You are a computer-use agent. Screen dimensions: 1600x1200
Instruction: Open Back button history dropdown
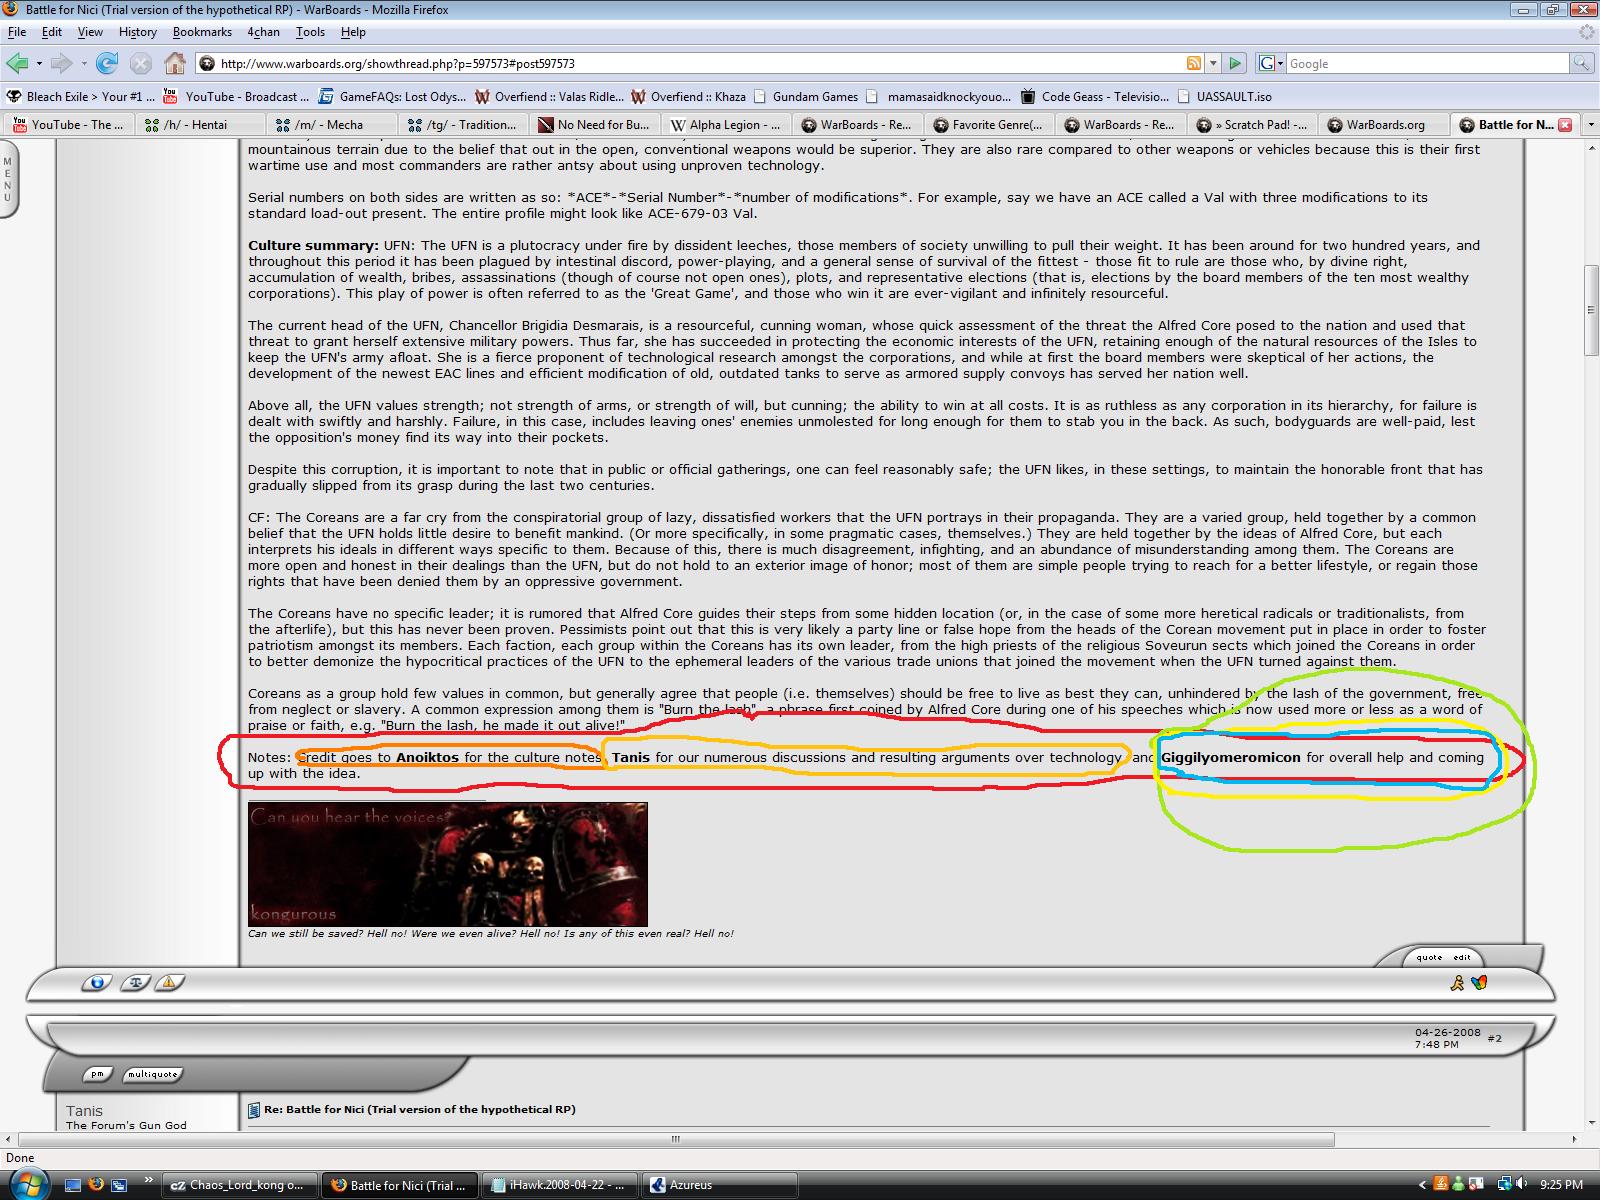click(39, 64)
